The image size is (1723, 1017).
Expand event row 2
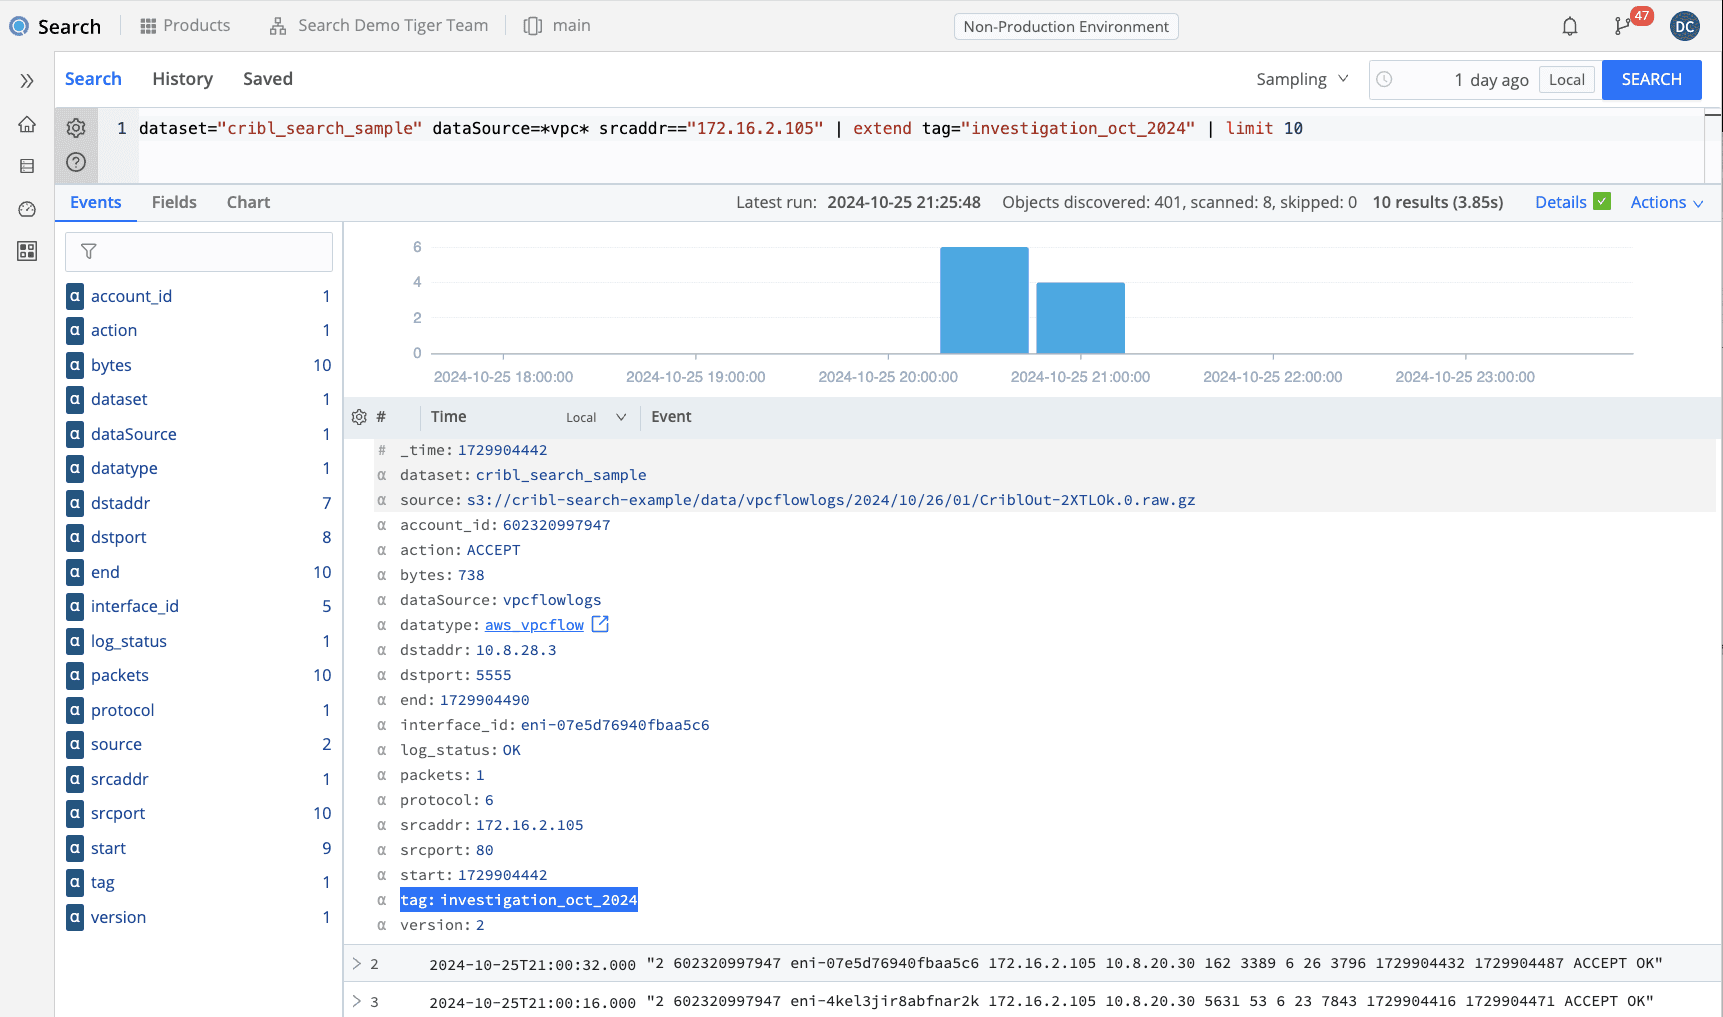357,964
